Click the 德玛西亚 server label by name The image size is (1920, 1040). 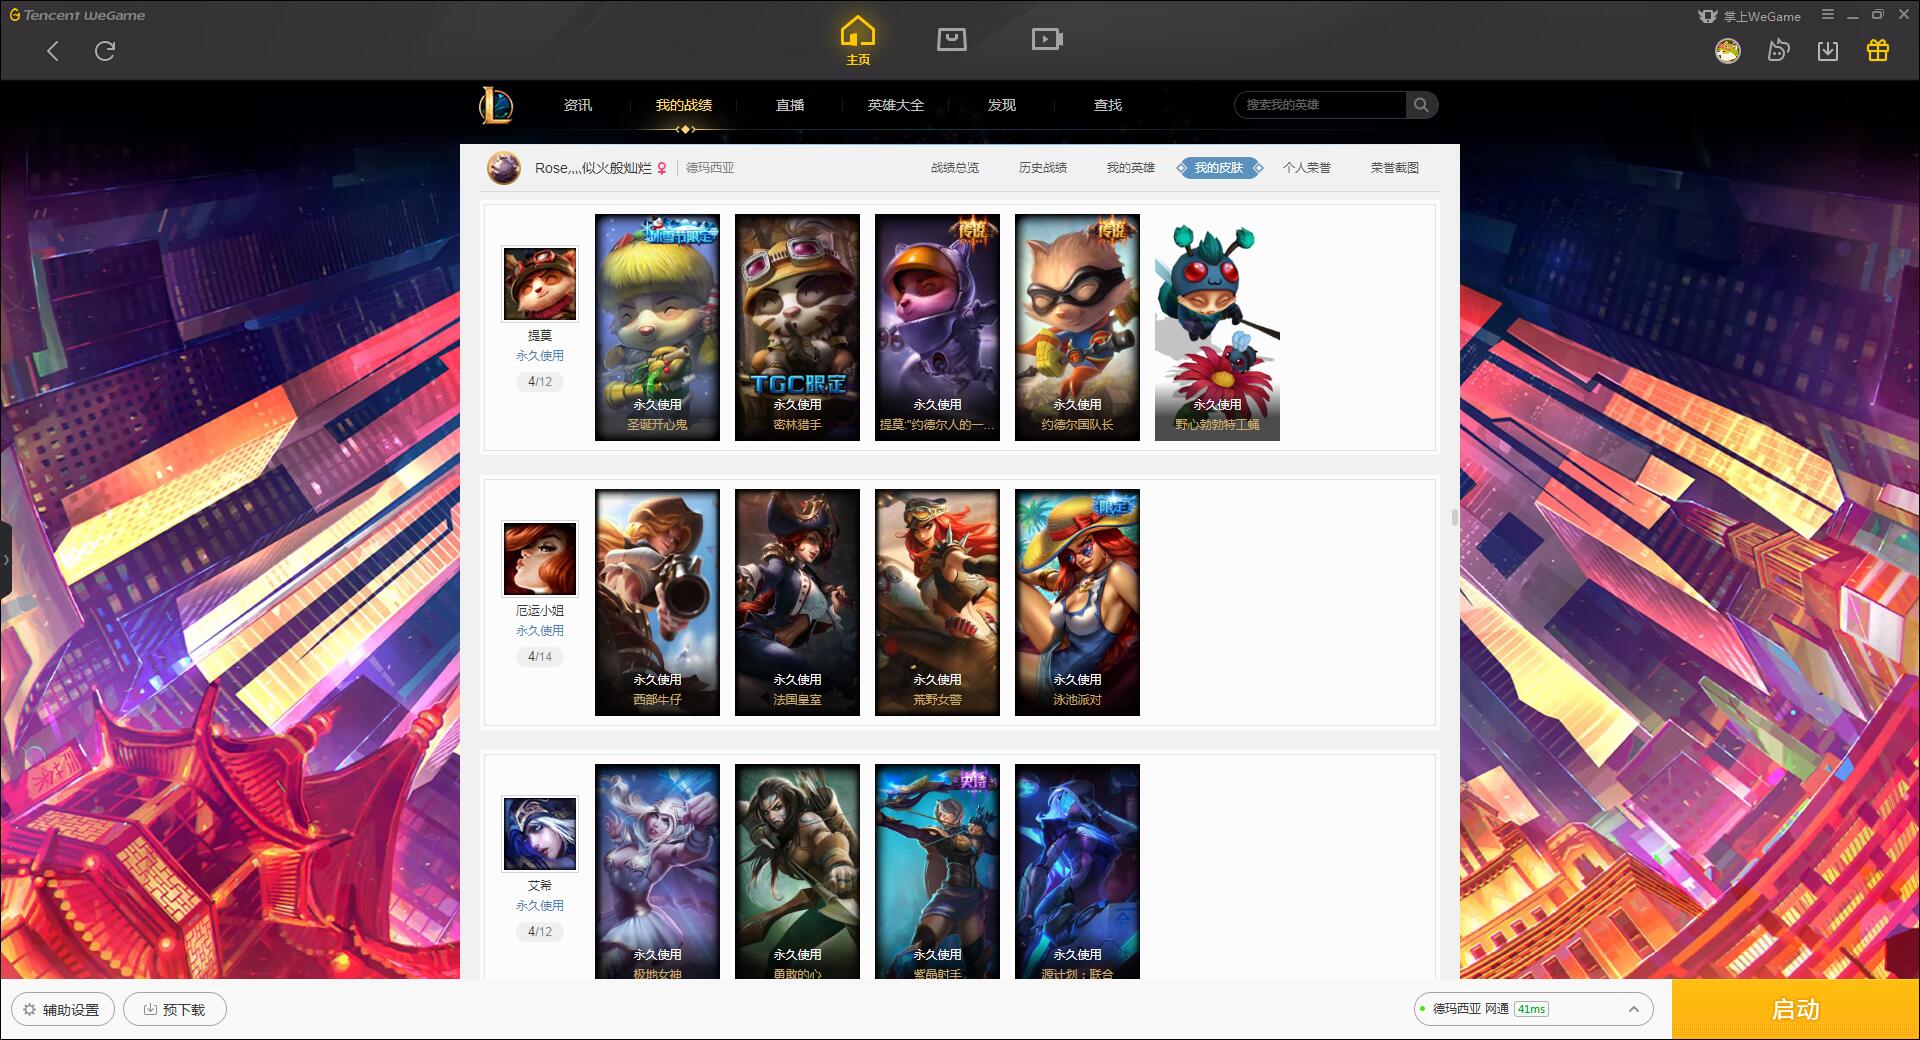[x=710, y=168]
